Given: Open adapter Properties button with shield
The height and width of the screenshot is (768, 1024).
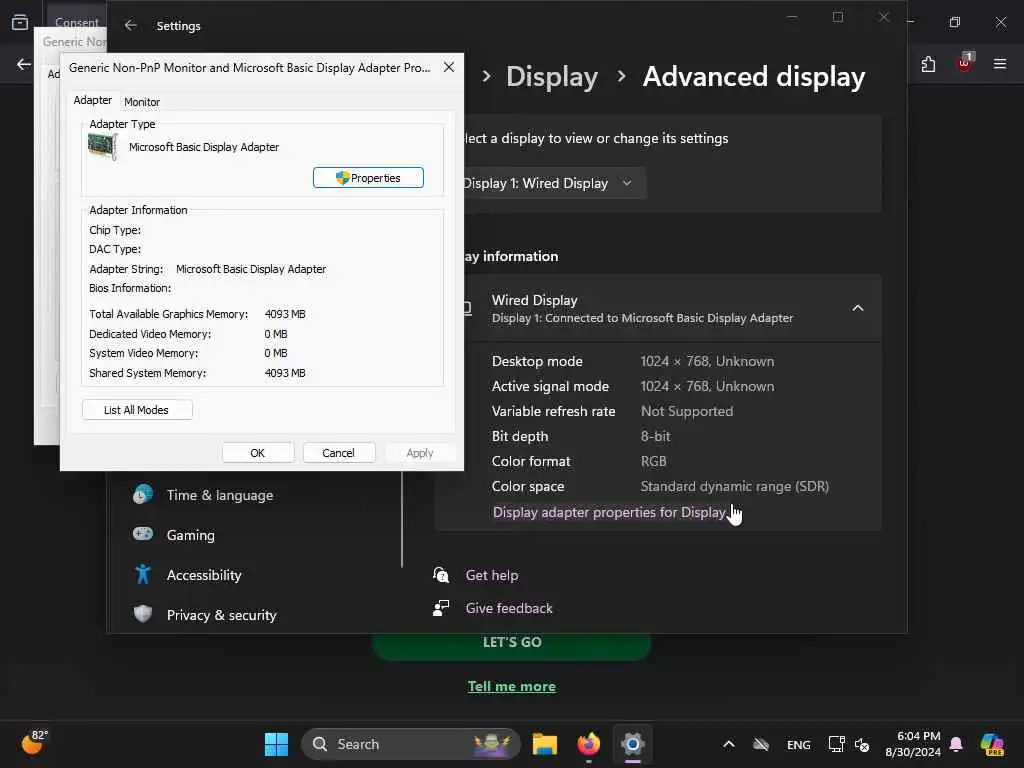Looking at the screenshot, I should 368,178.
